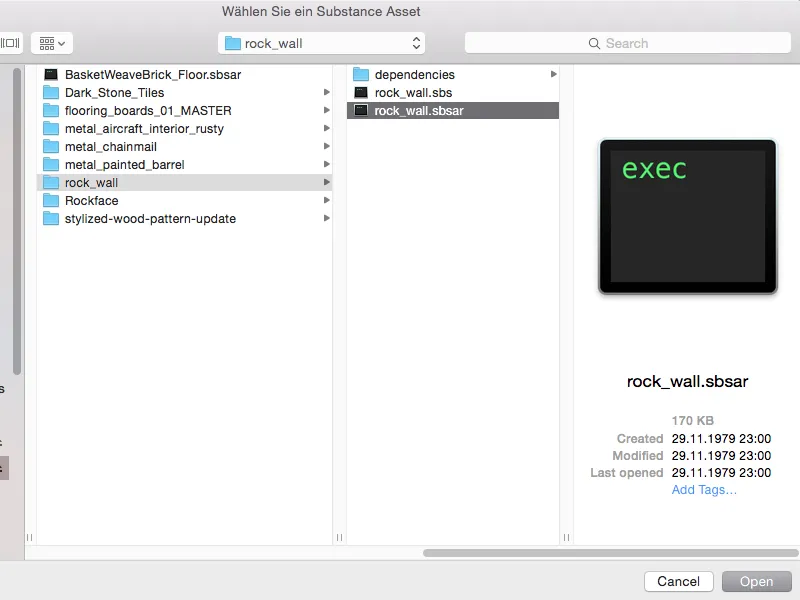Image resolution: width=800 pixels, height=600 pixels.
Task: Select the BasketWeaveBrick_Floor.sbsar file name
Action: click(x=153, y=75)
